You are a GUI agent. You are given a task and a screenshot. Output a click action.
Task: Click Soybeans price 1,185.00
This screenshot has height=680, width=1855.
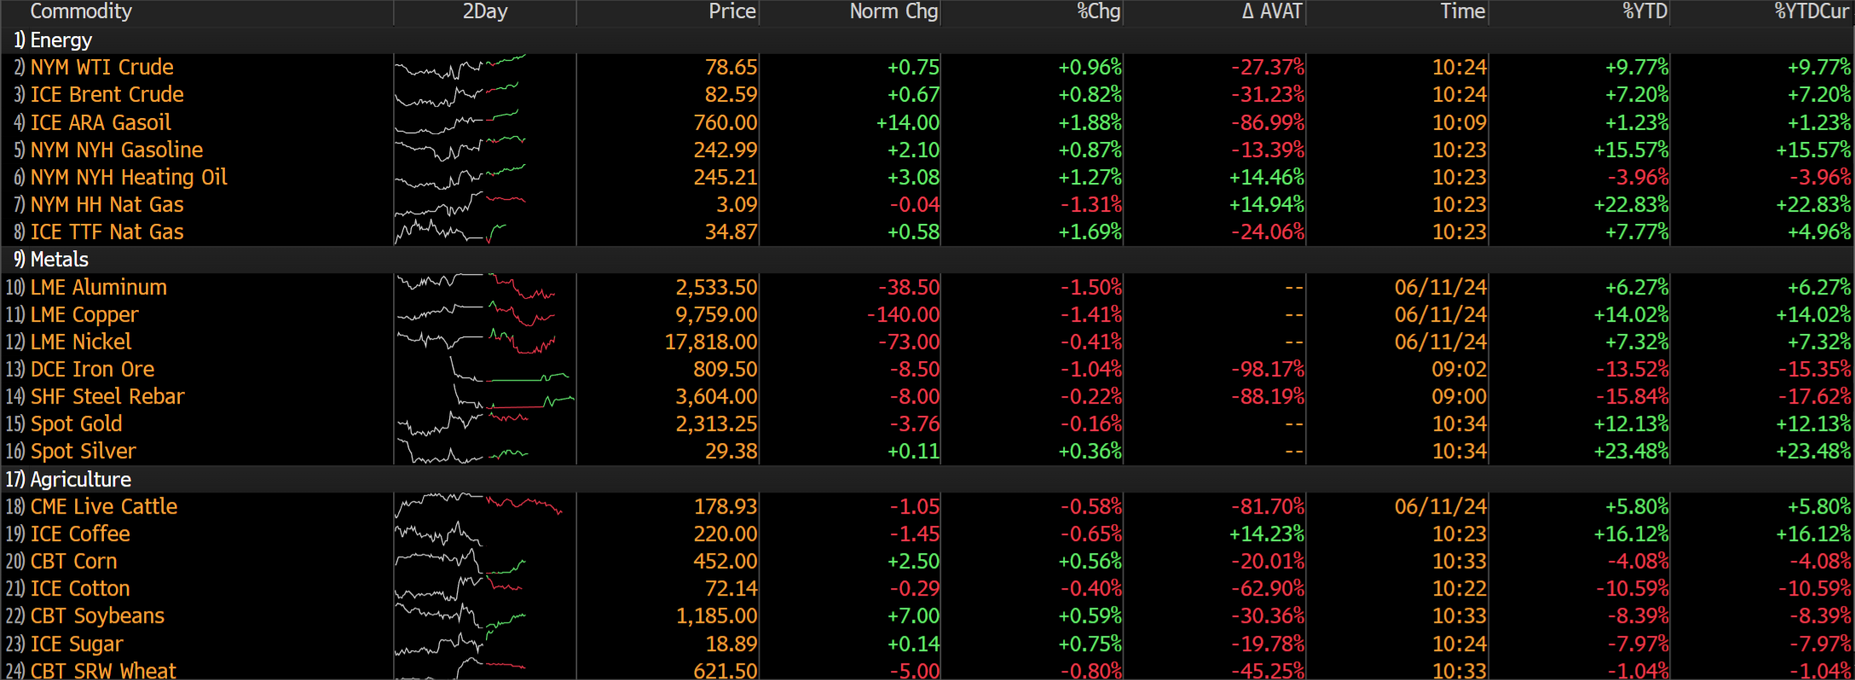[x=716, y=616]
